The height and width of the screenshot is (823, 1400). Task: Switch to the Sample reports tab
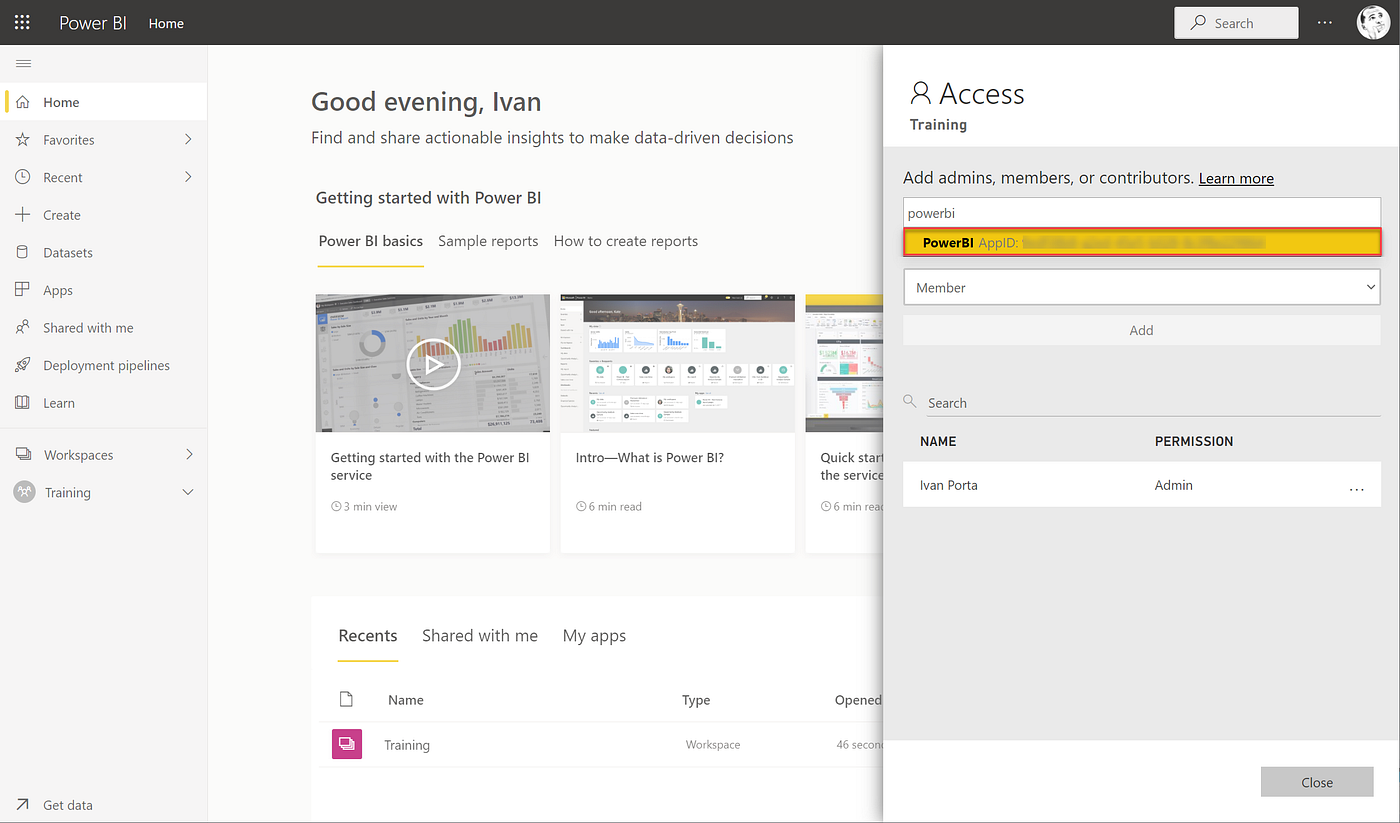(488, 240)
